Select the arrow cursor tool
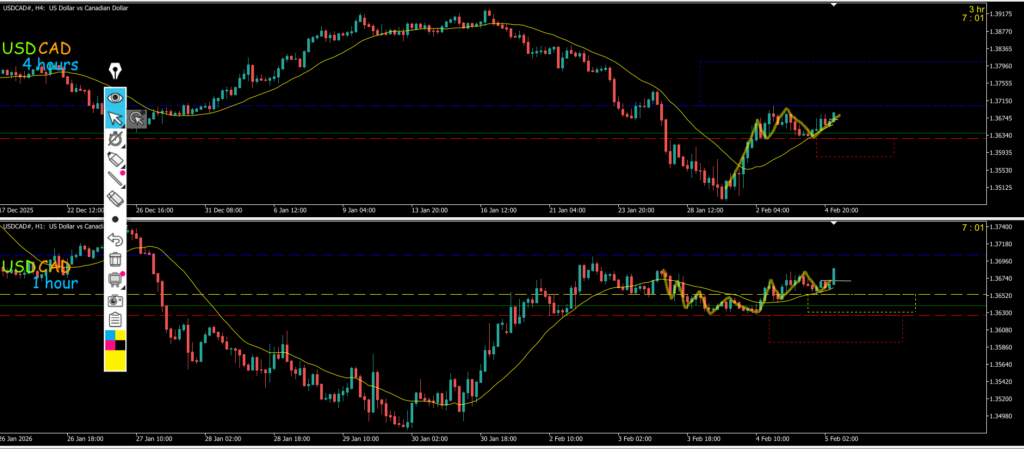The width and height of the screenshot is (1024, 449). pos(116,119)
